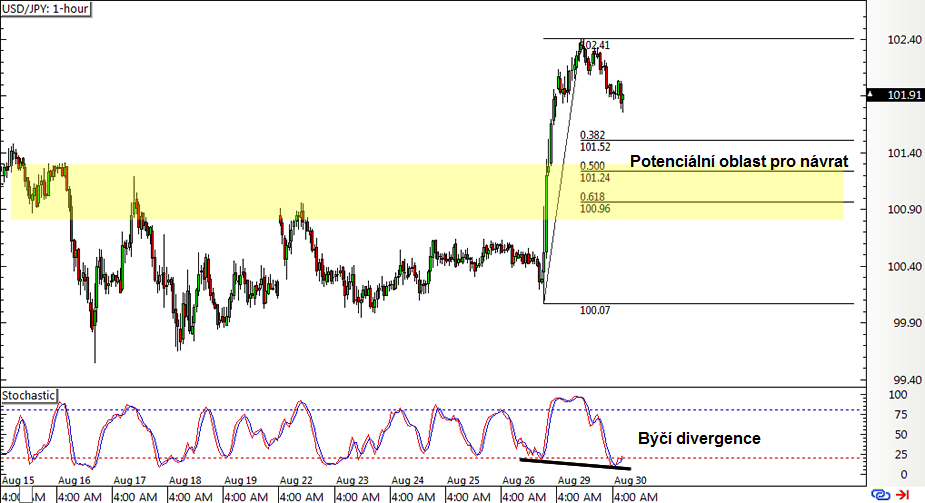Click the red chart shift arrow icon

pos(902,494)
